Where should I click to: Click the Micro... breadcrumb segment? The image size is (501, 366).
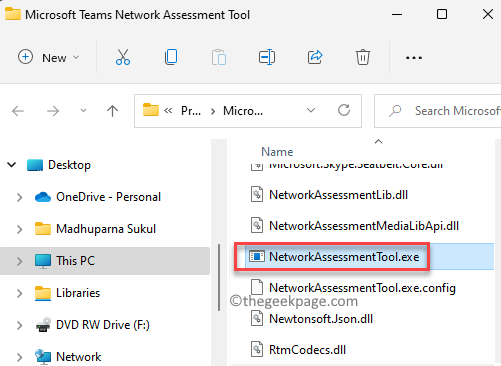243,111
